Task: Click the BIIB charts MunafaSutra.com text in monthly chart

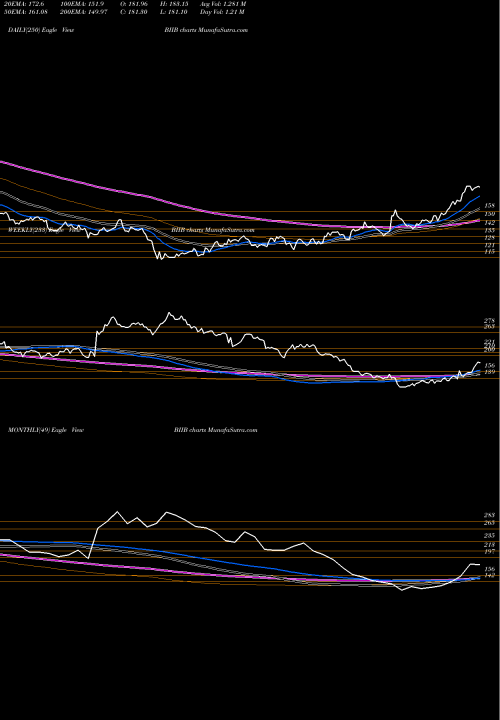Action: click(x=215, y=430)
